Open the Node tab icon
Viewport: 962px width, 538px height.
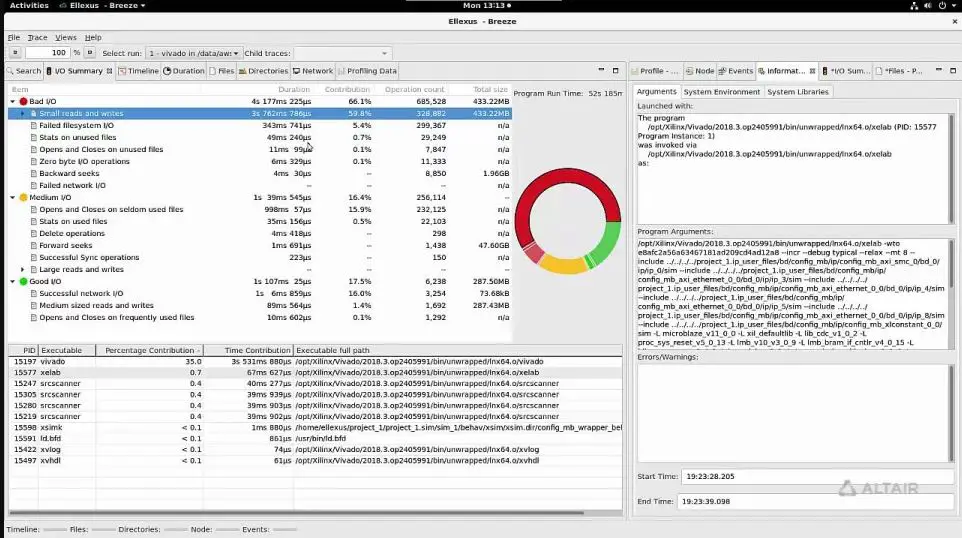(689, 71)
